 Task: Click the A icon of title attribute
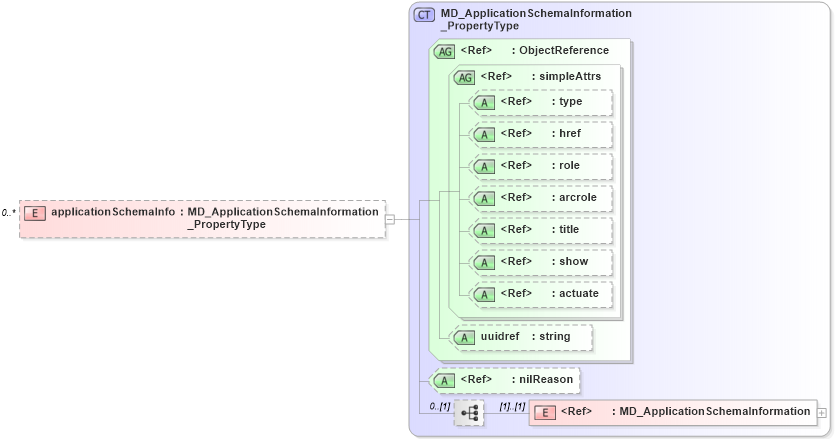point(484,231)
